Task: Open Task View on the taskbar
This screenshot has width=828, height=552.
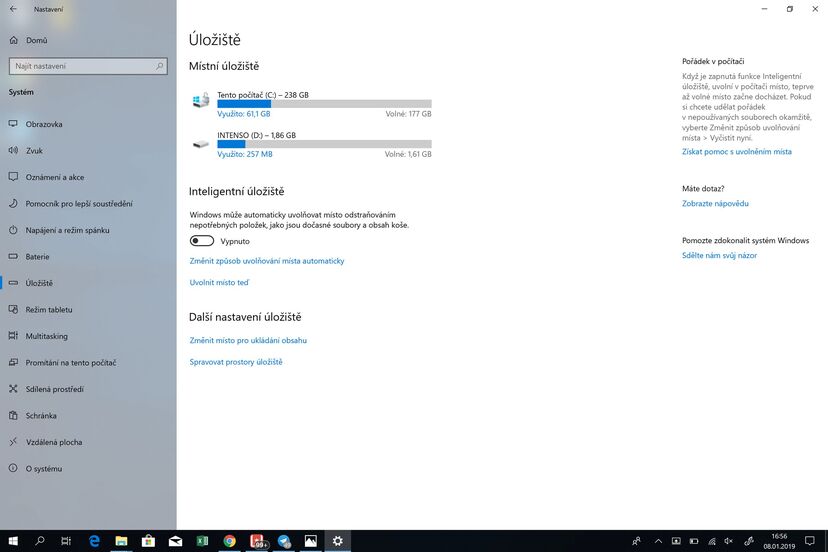Action: pos(66,541)
